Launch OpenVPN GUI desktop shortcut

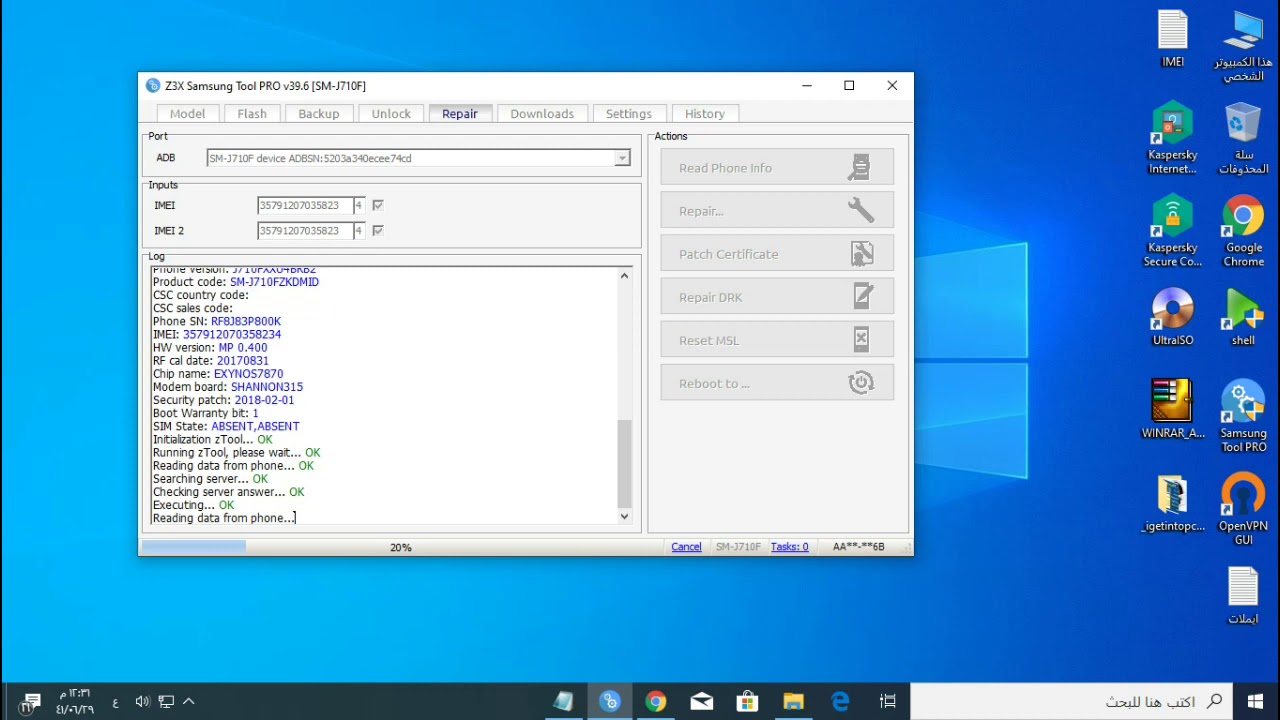pos(1243,509)
